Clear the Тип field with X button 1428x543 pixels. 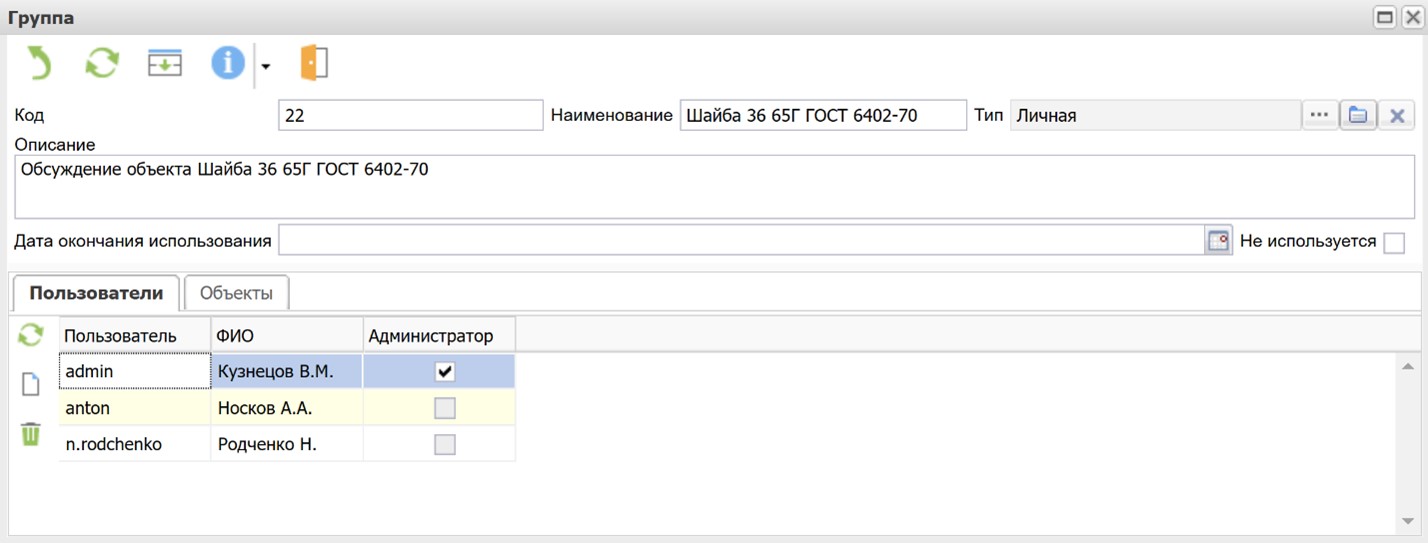[1397, 116]
